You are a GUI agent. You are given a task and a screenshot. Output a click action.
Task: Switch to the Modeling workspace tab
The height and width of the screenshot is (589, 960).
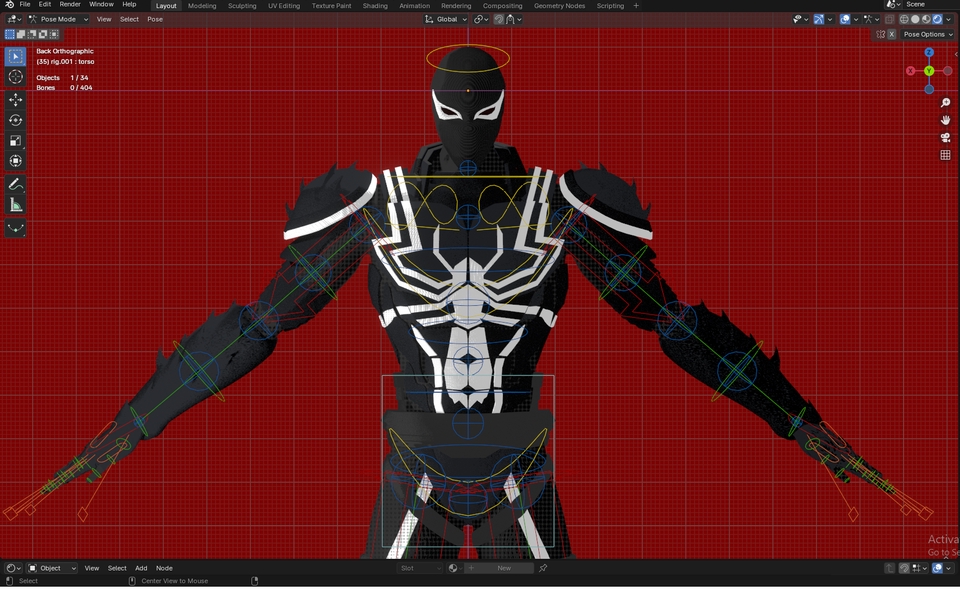[x=201, y=5]
